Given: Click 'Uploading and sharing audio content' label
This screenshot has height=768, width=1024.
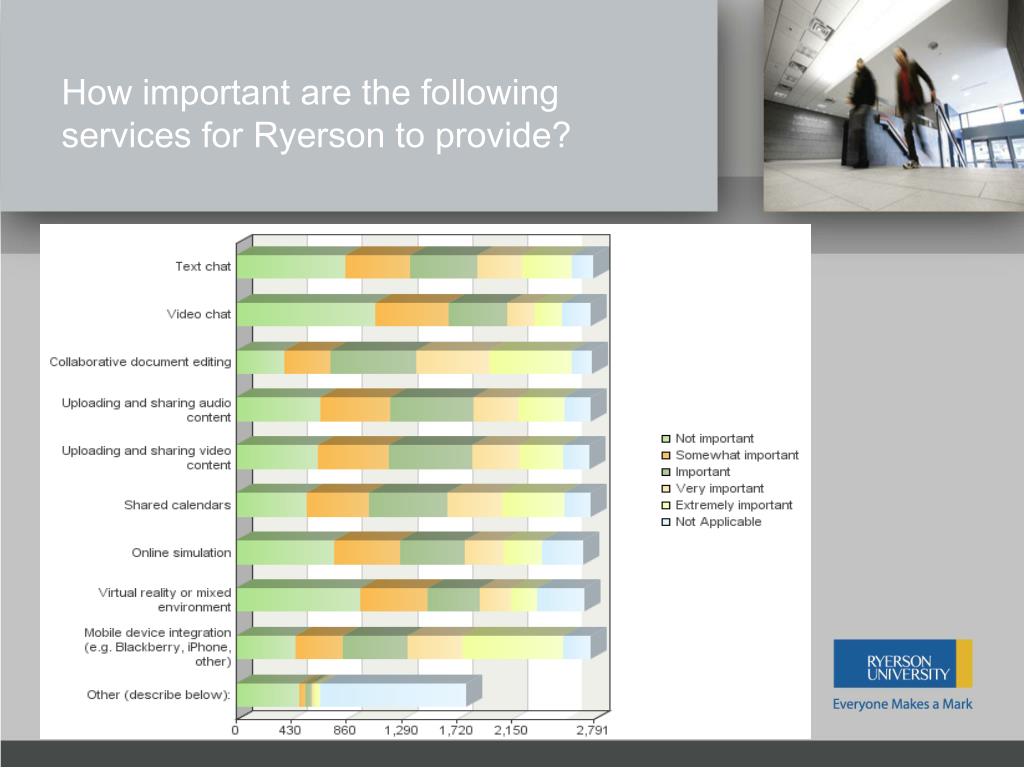Looking at the screenshot, I should point(146,410).
